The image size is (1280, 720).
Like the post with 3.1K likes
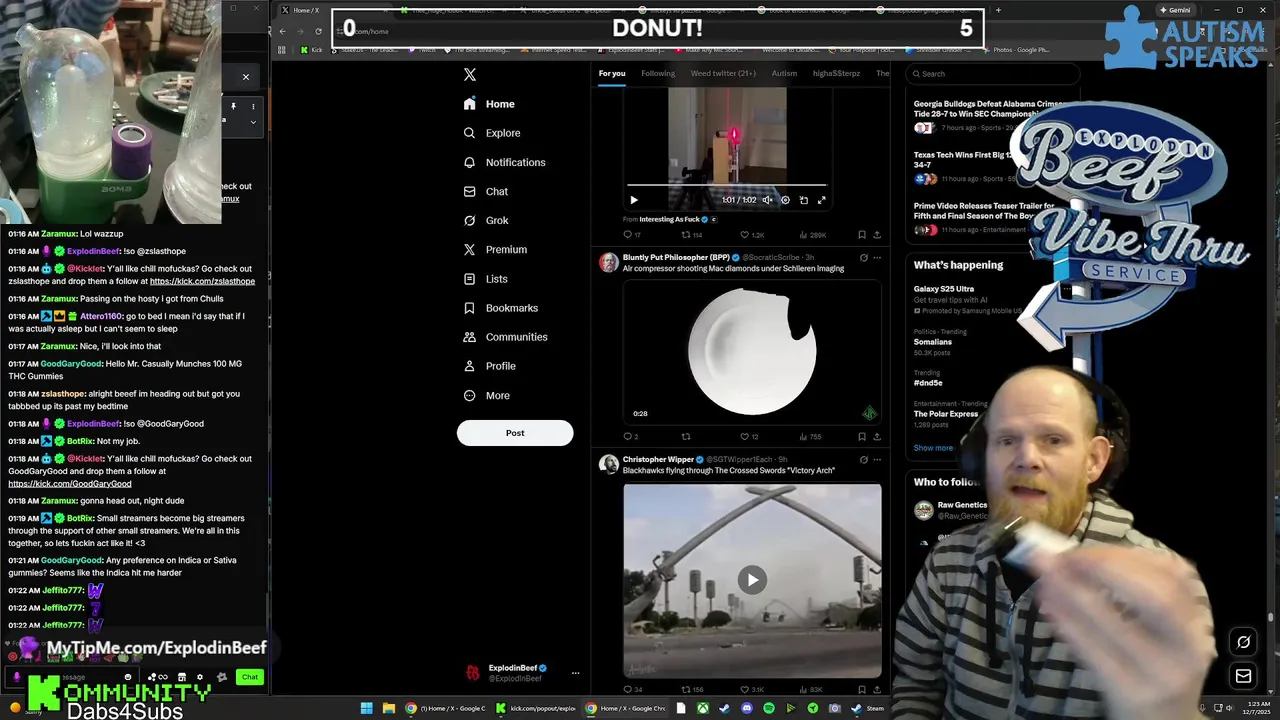[752, 689]
